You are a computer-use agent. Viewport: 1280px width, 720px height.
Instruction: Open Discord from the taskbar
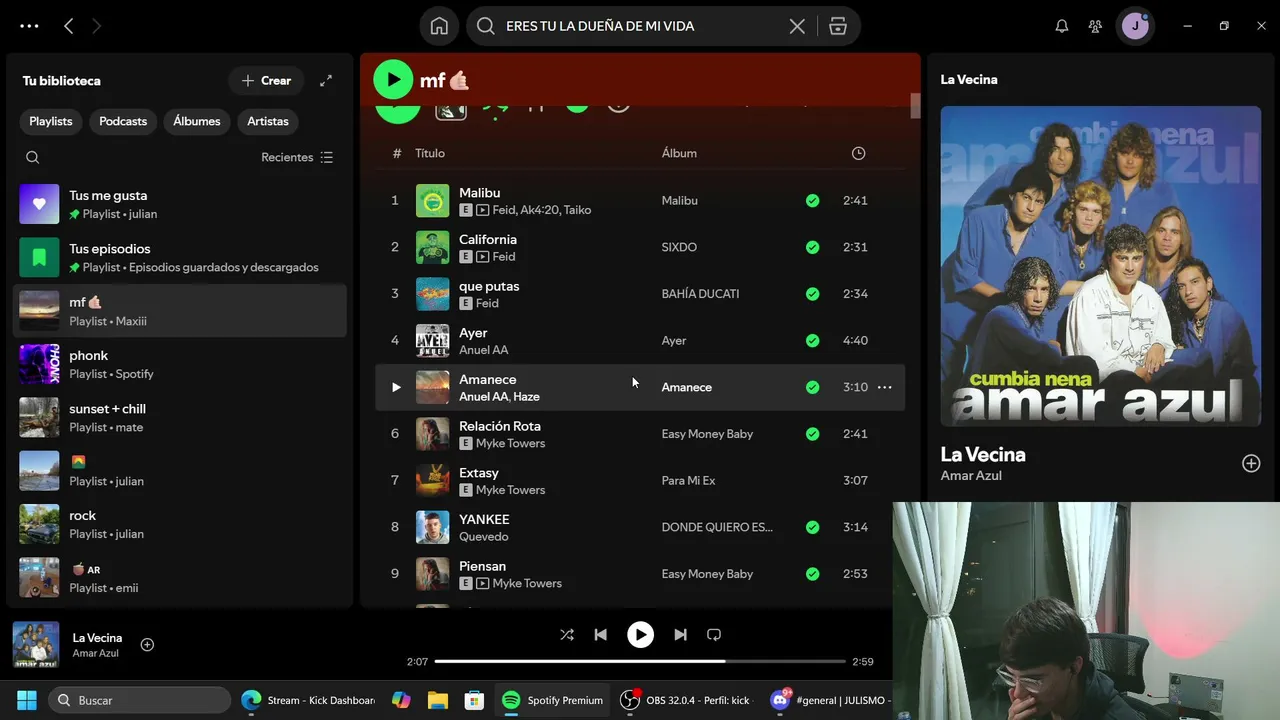coord(828,700)
